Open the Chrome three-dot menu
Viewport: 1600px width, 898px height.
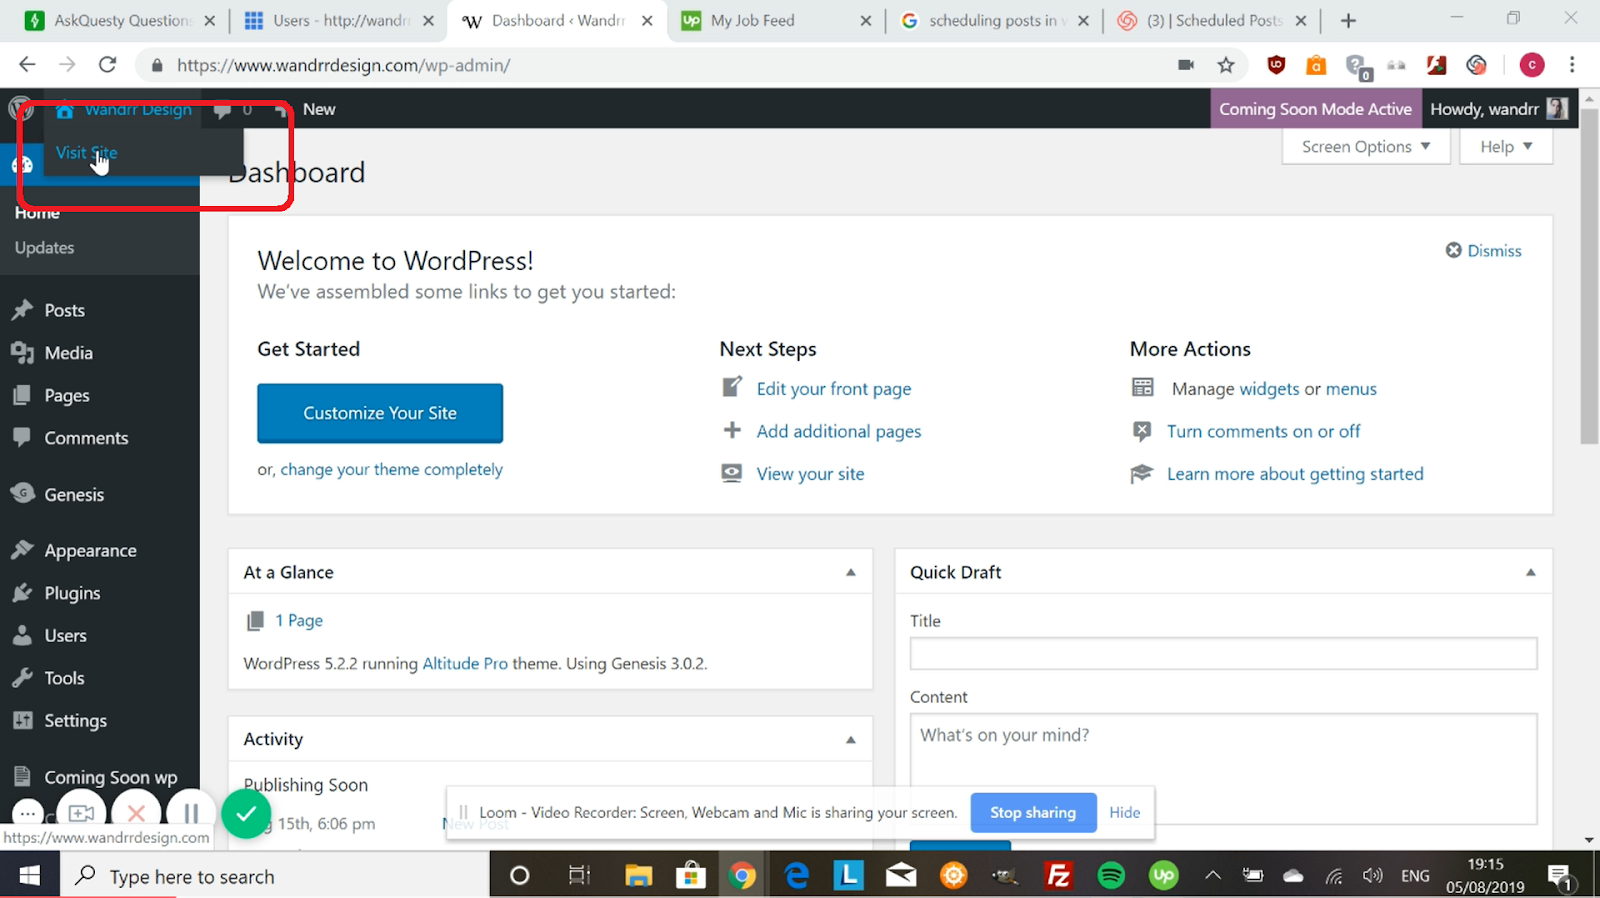tap(1572, 65)
